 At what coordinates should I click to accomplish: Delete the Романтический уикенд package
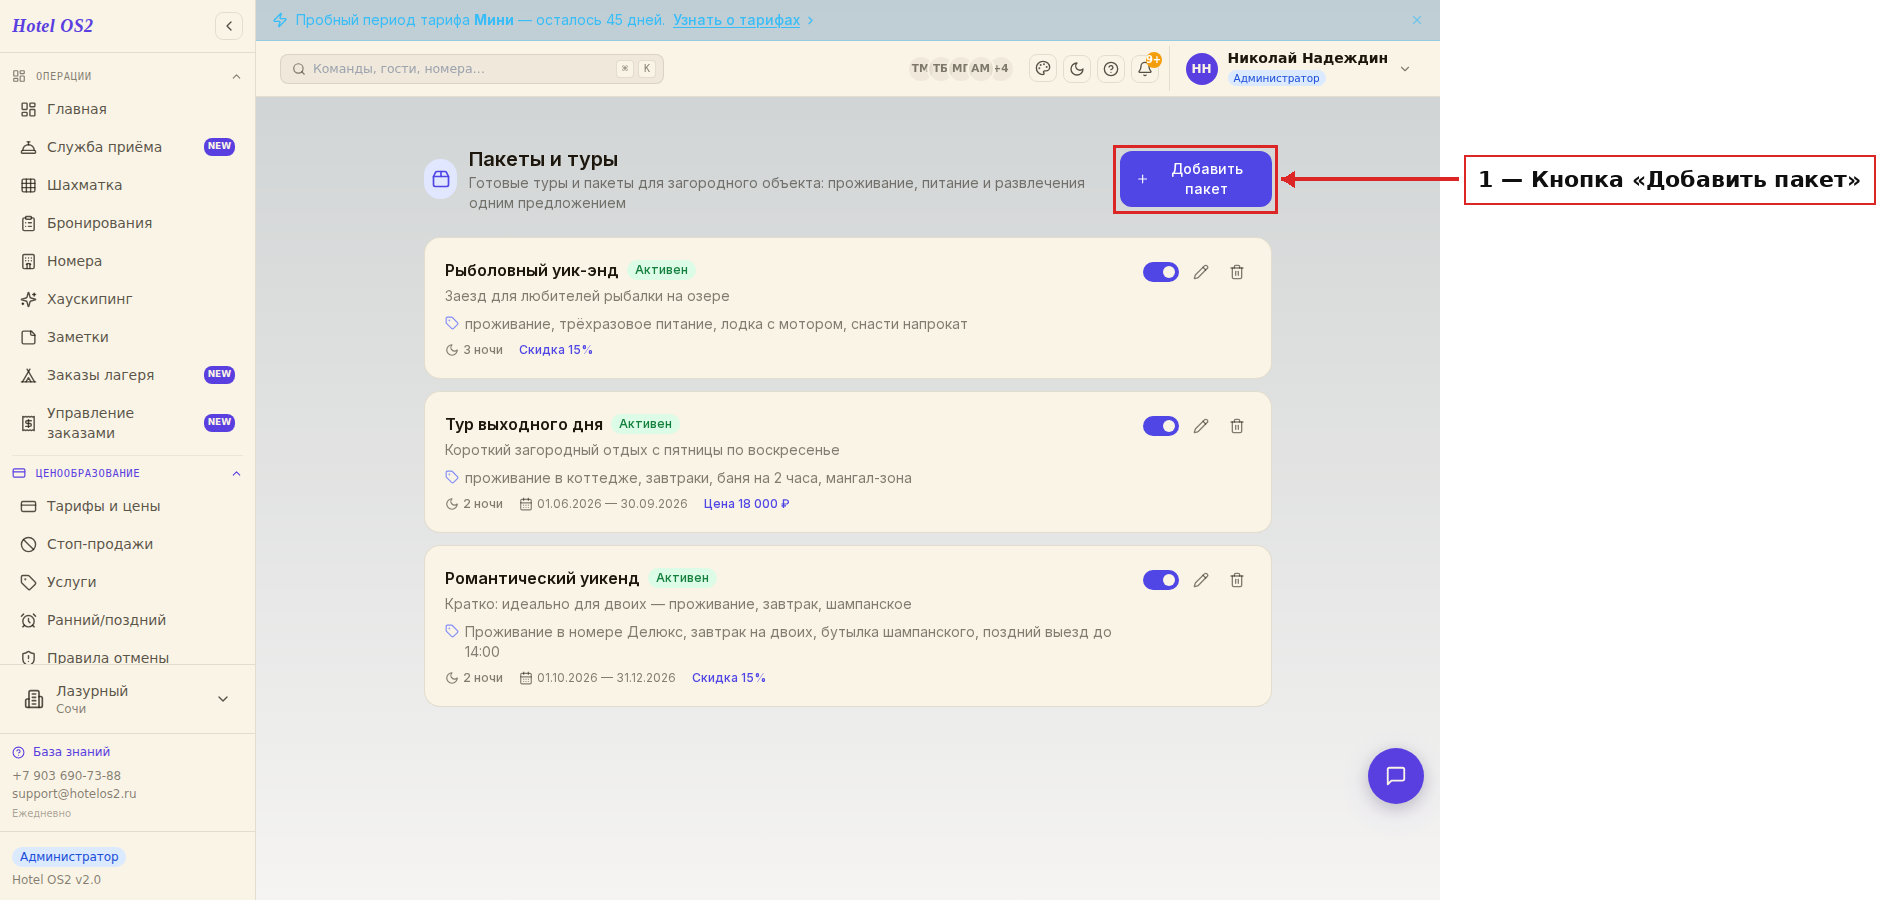click(1237, 580)
